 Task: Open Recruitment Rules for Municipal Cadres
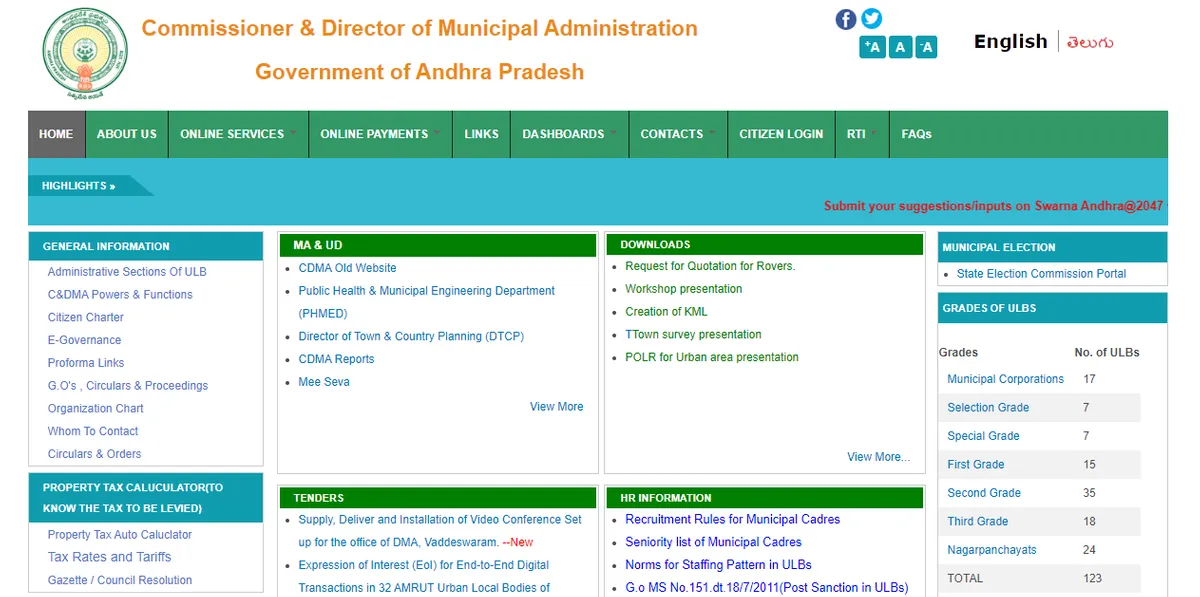point(731,519)
